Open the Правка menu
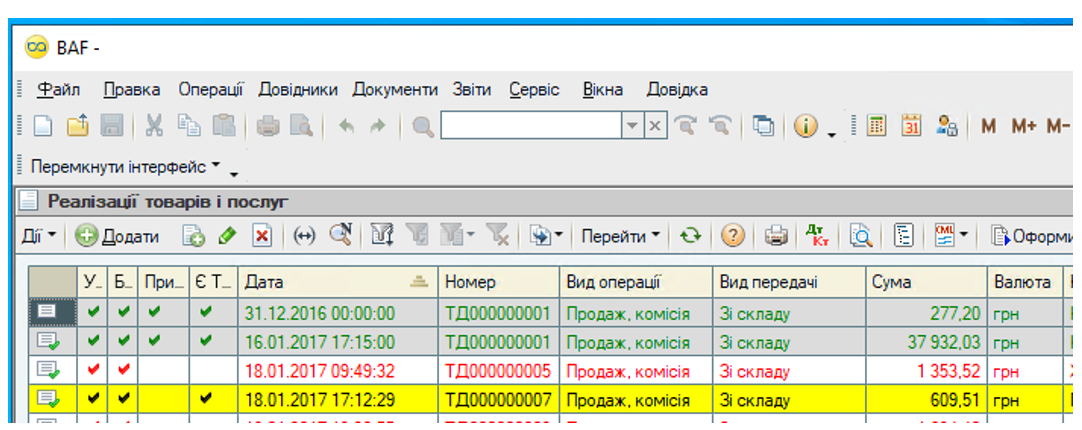The width and height of the screenshot is (1082, 430). pyautogui.click(x=132, y=90)
